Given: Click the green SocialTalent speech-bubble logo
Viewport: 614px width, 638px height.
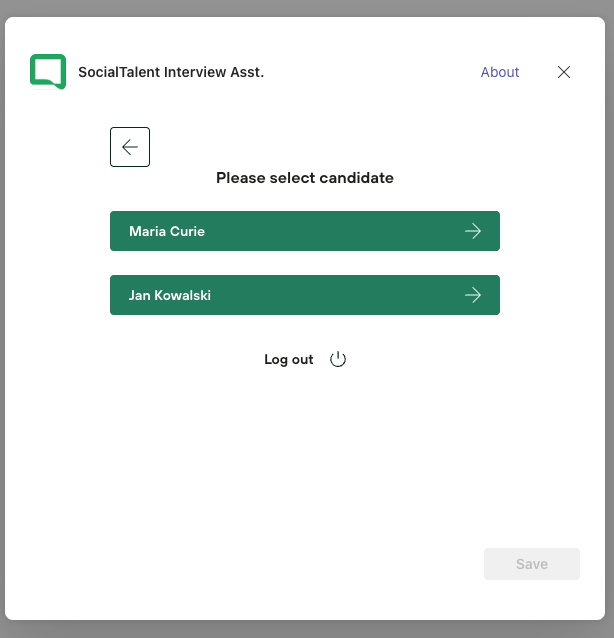Looking at the screenshot, I should (48, 72).
